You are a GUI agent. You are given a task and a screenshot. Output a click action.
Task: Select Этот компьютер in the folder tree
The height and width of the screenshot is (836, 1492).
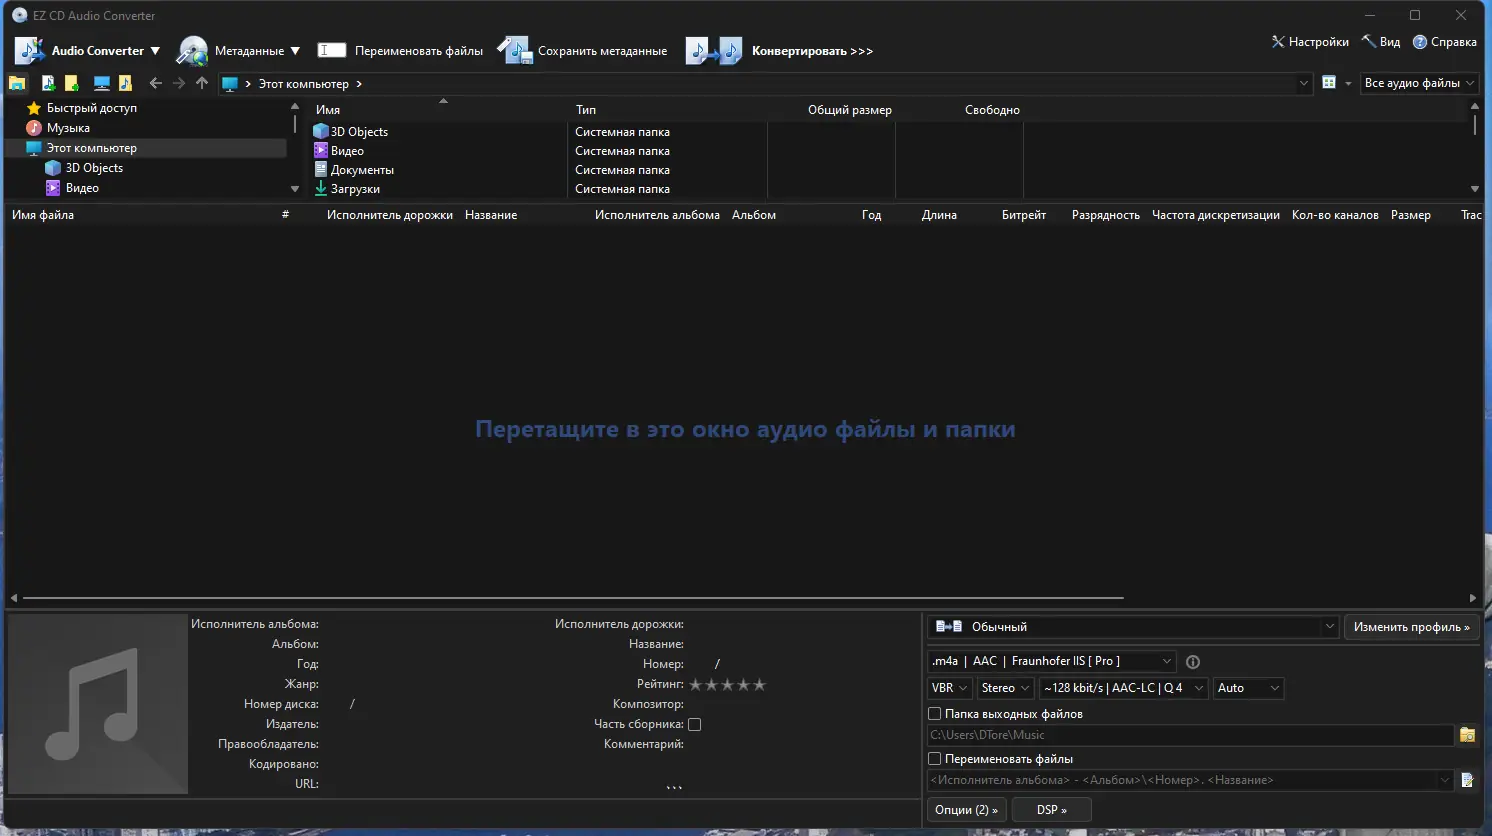pos(91,148)
